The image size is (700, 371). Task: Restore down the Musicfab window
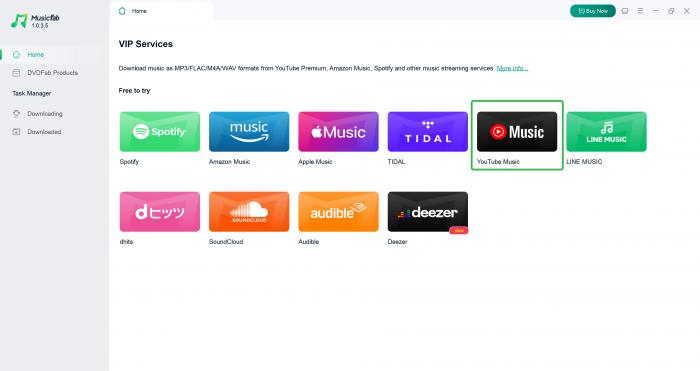click(x=671, y=11)
